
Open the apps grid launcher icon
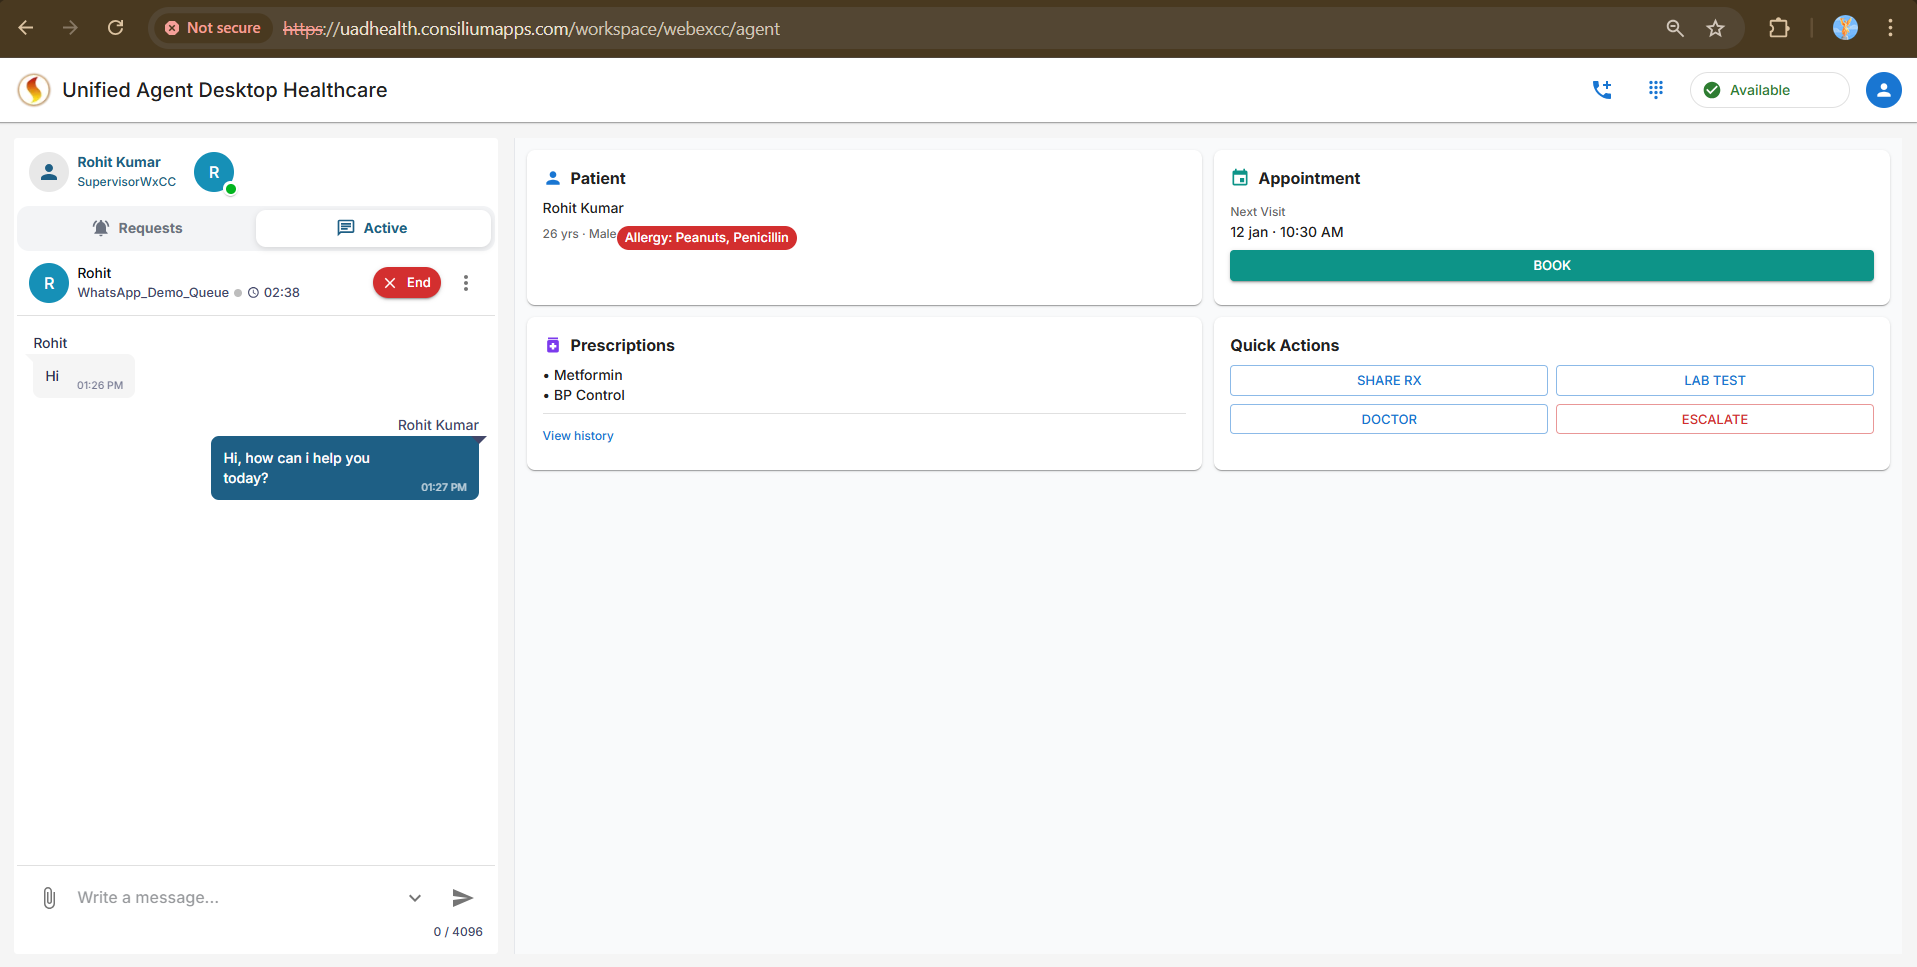coord(1655,90)
